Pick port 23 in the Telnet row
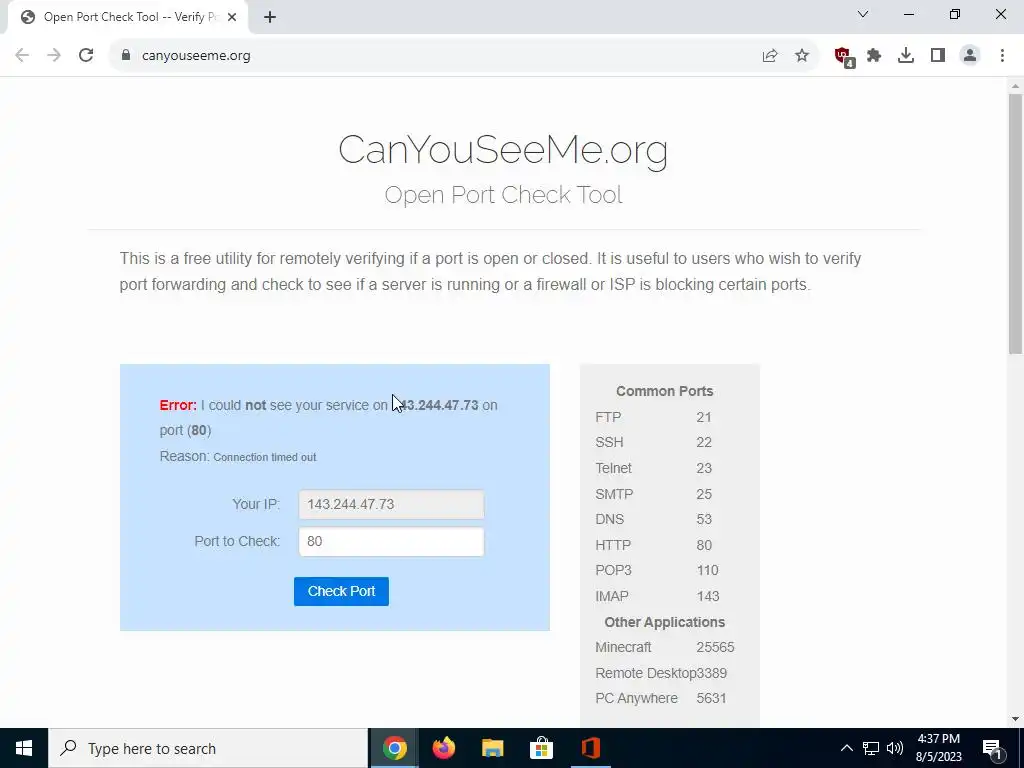This screenshot has height=768, width=1024. [x=703, y=468]
